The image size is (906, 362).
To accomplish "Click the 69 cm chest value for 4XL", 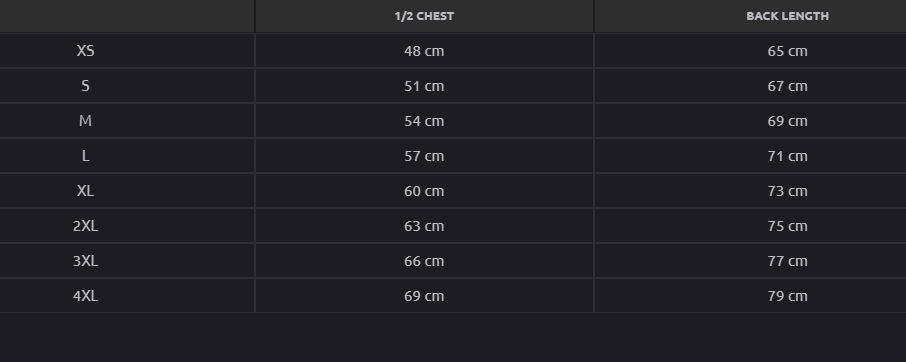I will tap(424, 296).
